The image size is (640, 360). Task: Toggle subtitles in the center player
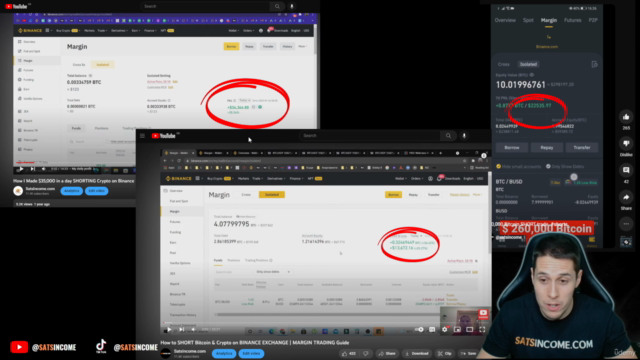(x=432, y=330)
